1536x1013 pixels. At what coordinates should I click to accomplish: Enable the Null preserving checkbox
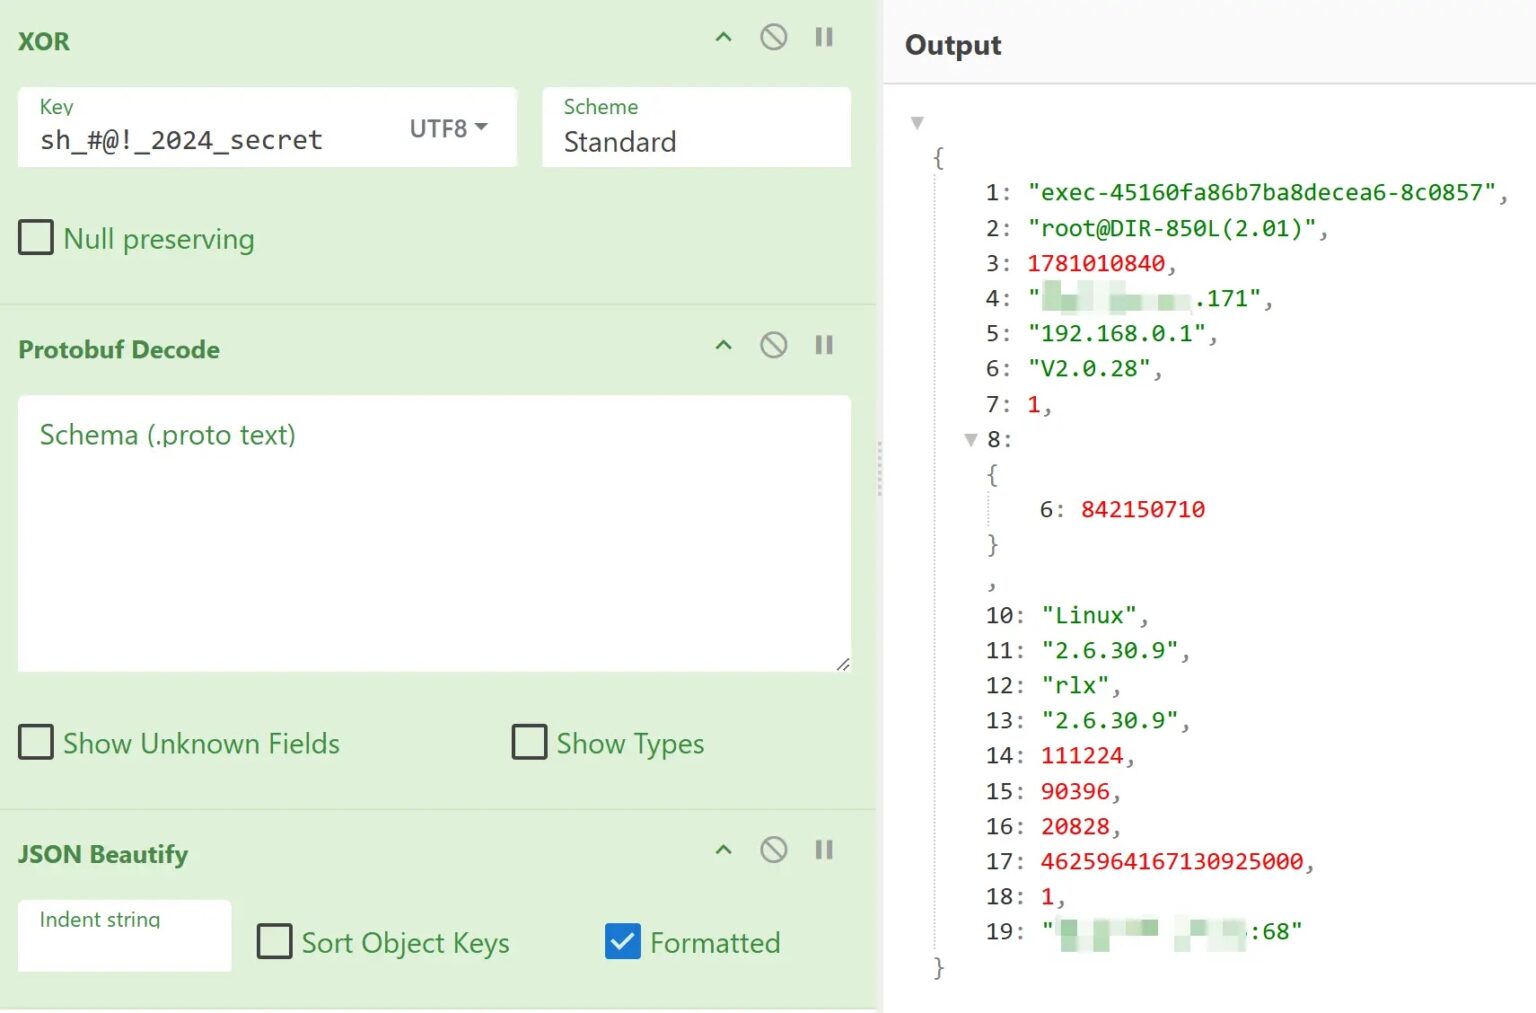(36, 238)
